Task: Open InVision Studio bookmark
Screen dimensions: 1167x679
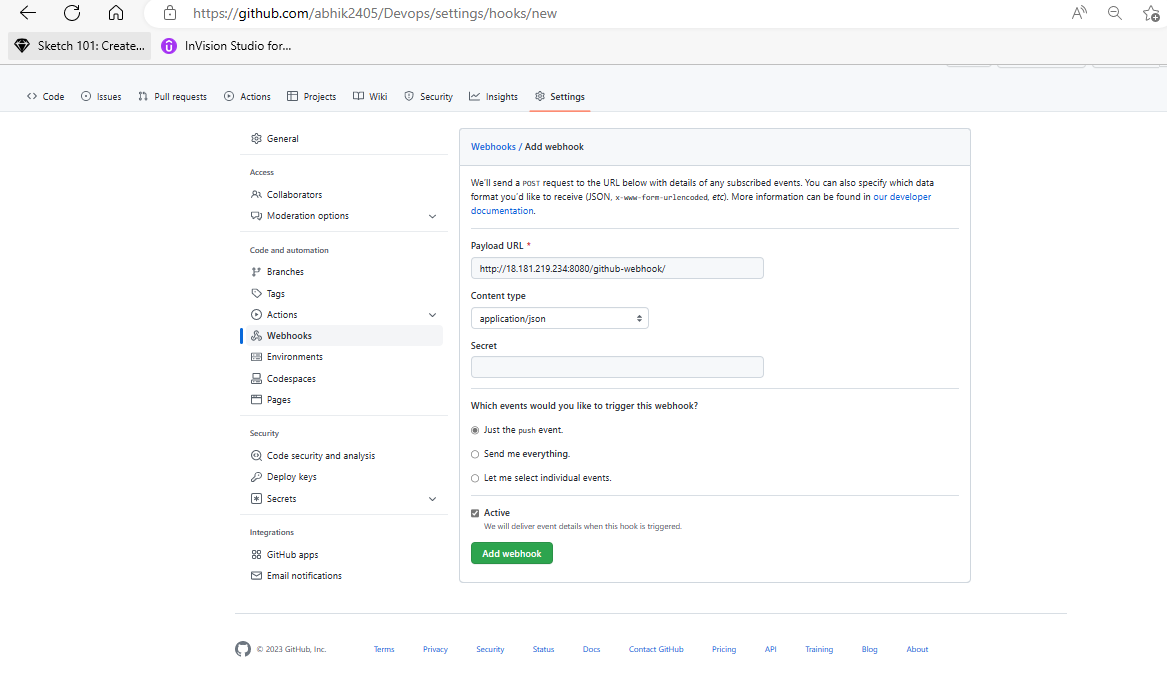Action: (226, 45)
